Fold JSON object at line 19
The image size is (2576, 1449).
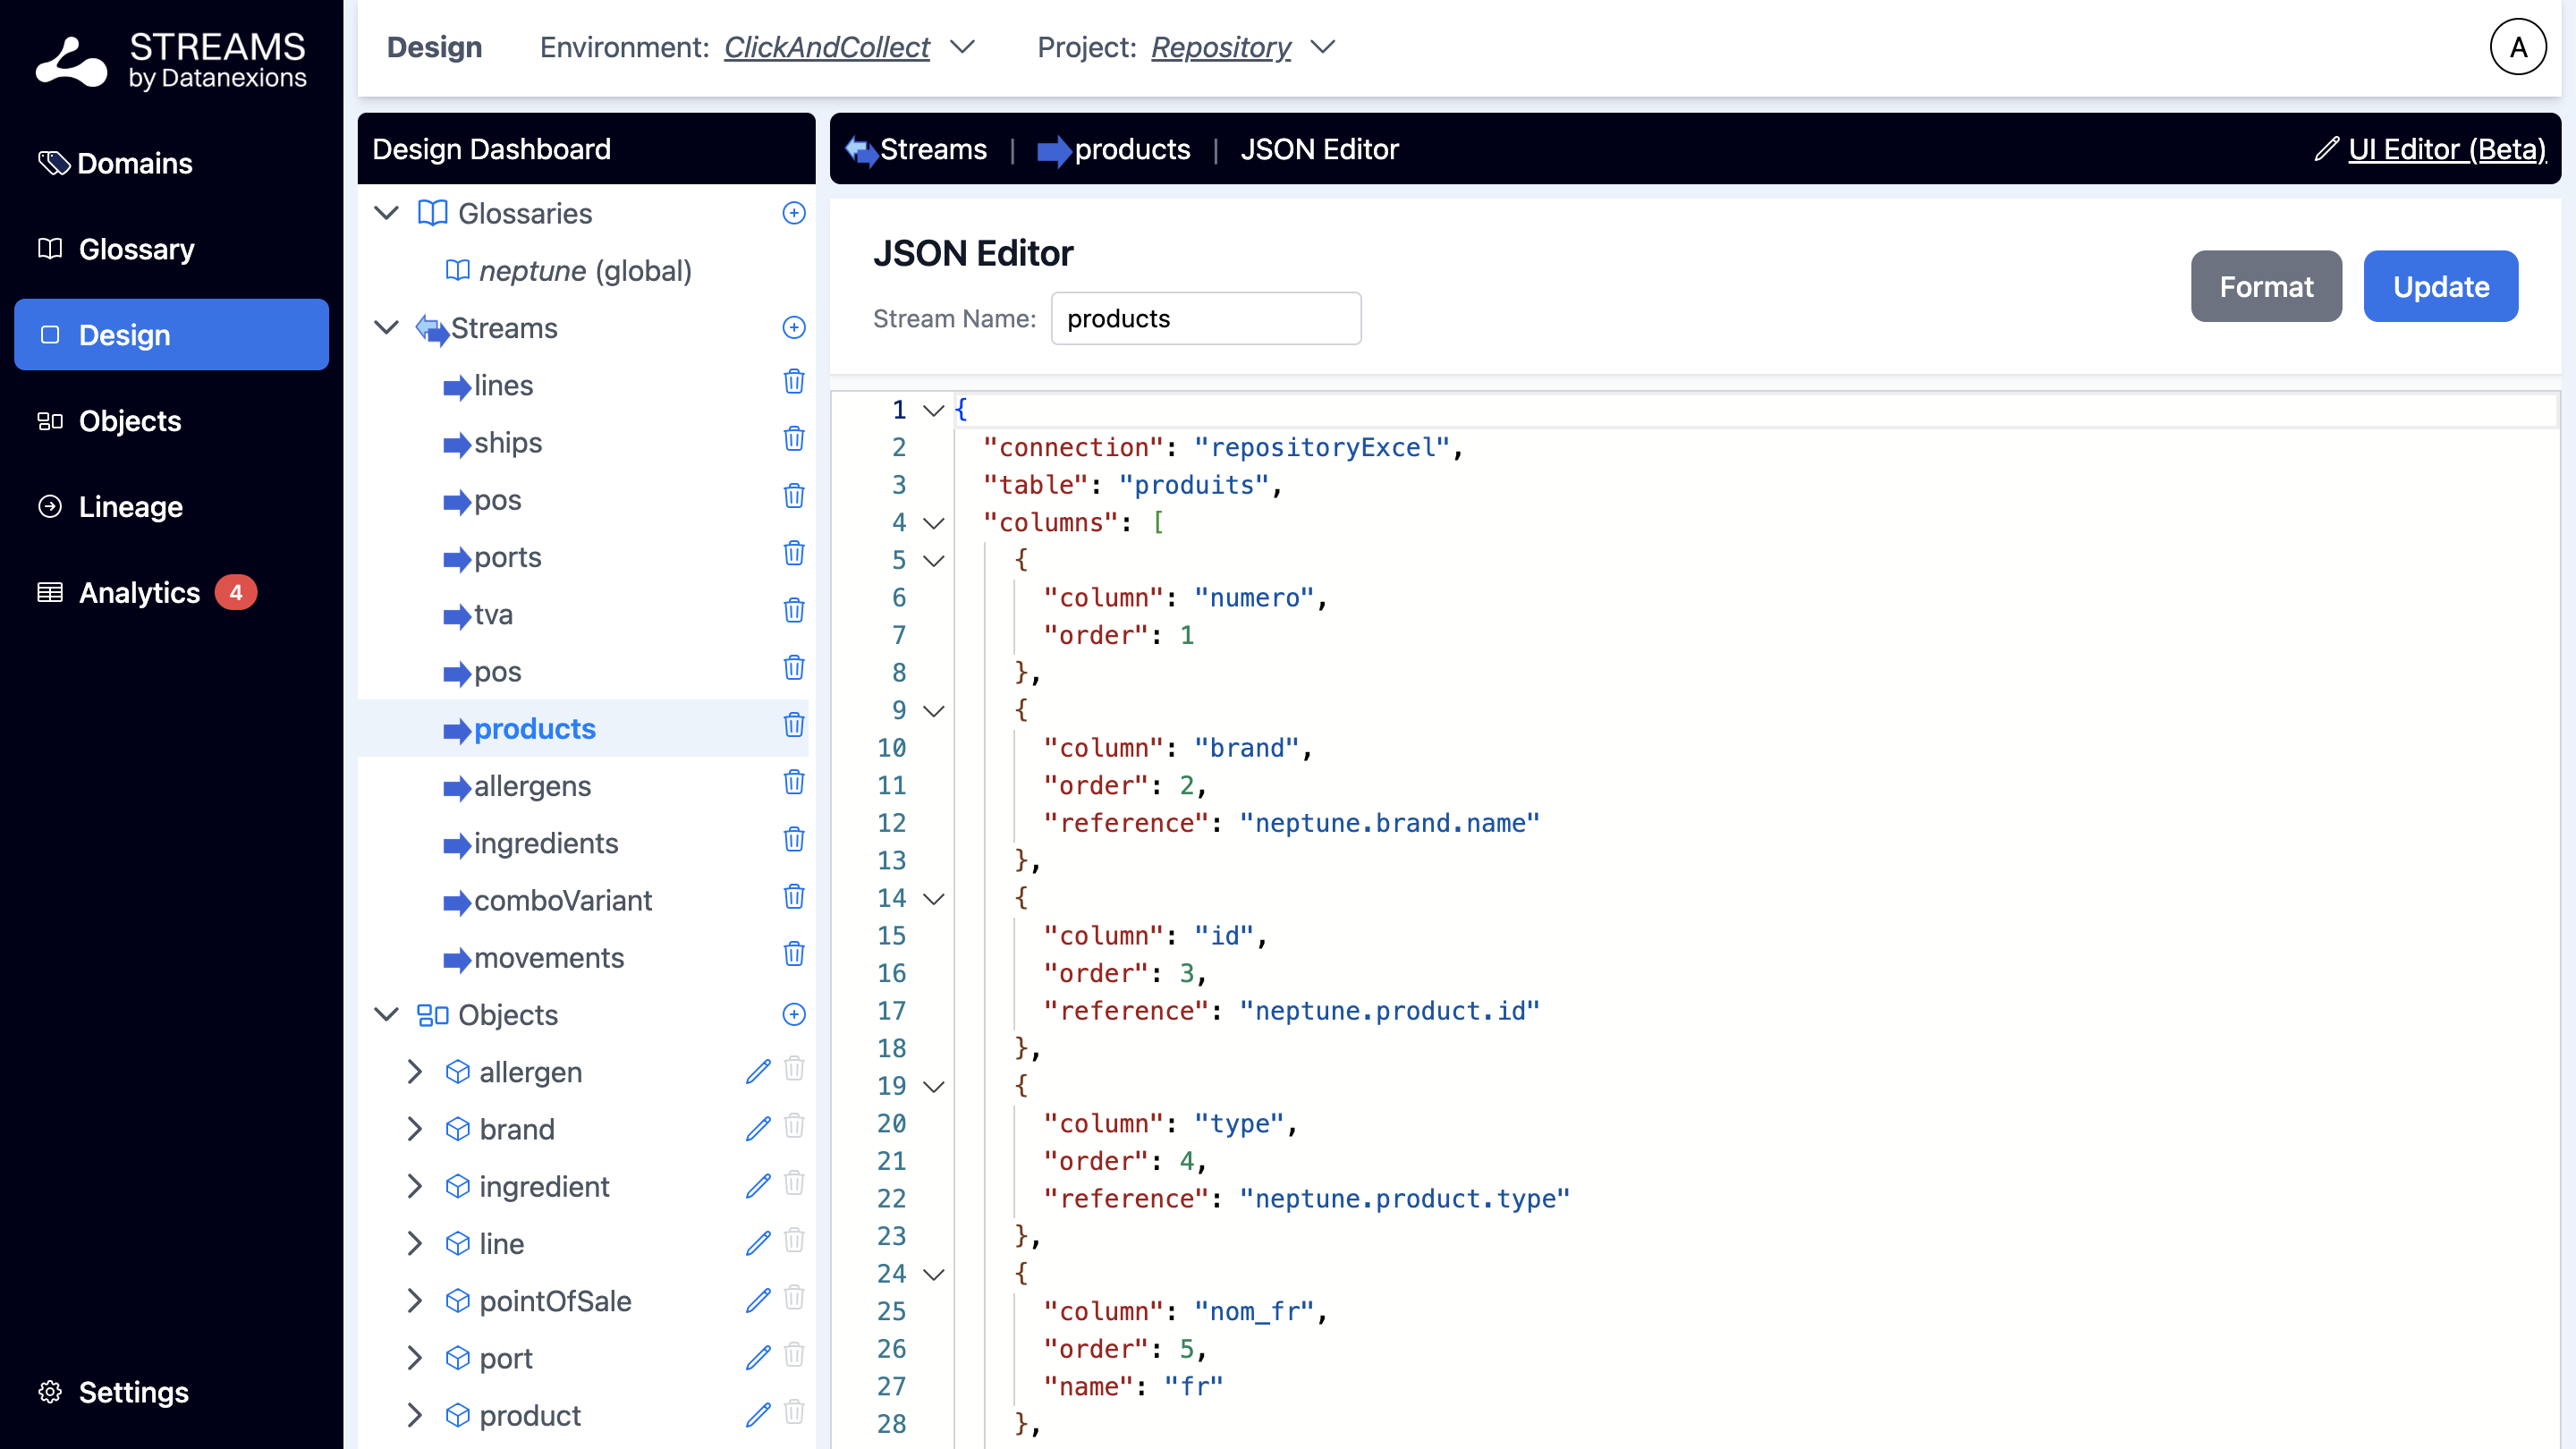(x=934, y=1086)
